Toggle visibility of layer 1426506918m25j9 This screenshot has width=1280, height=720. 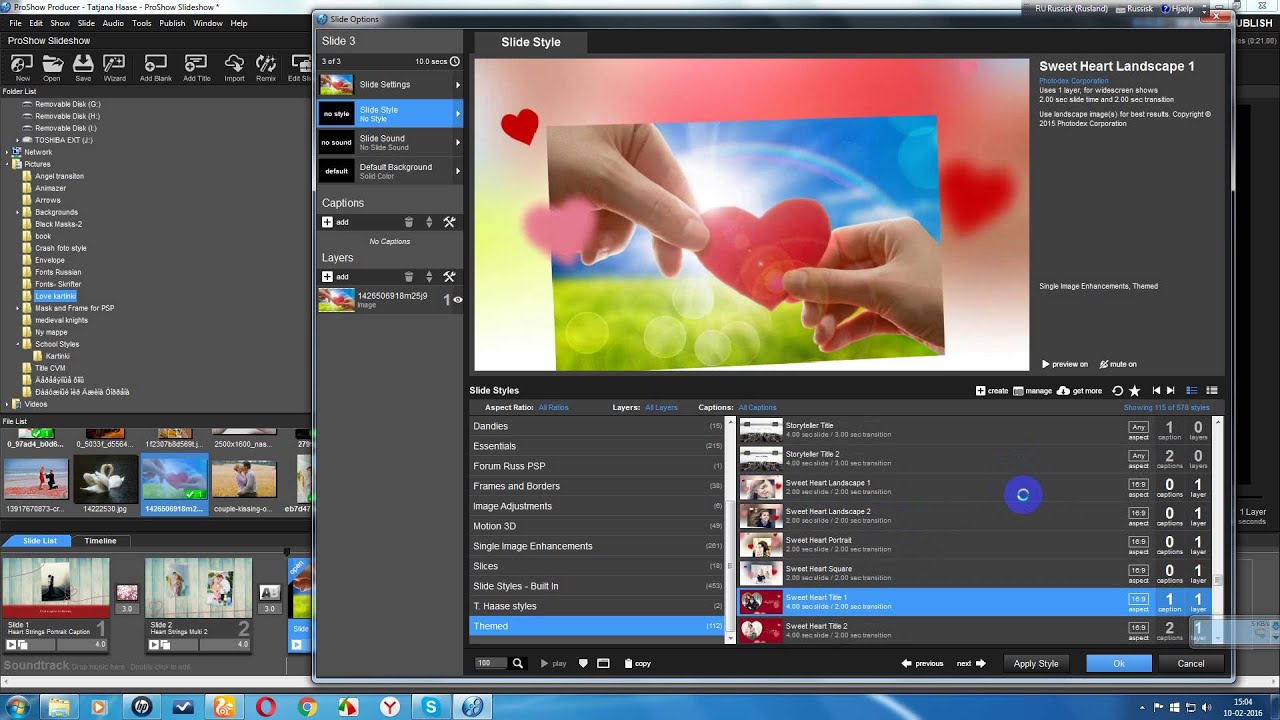click(458, 299)
